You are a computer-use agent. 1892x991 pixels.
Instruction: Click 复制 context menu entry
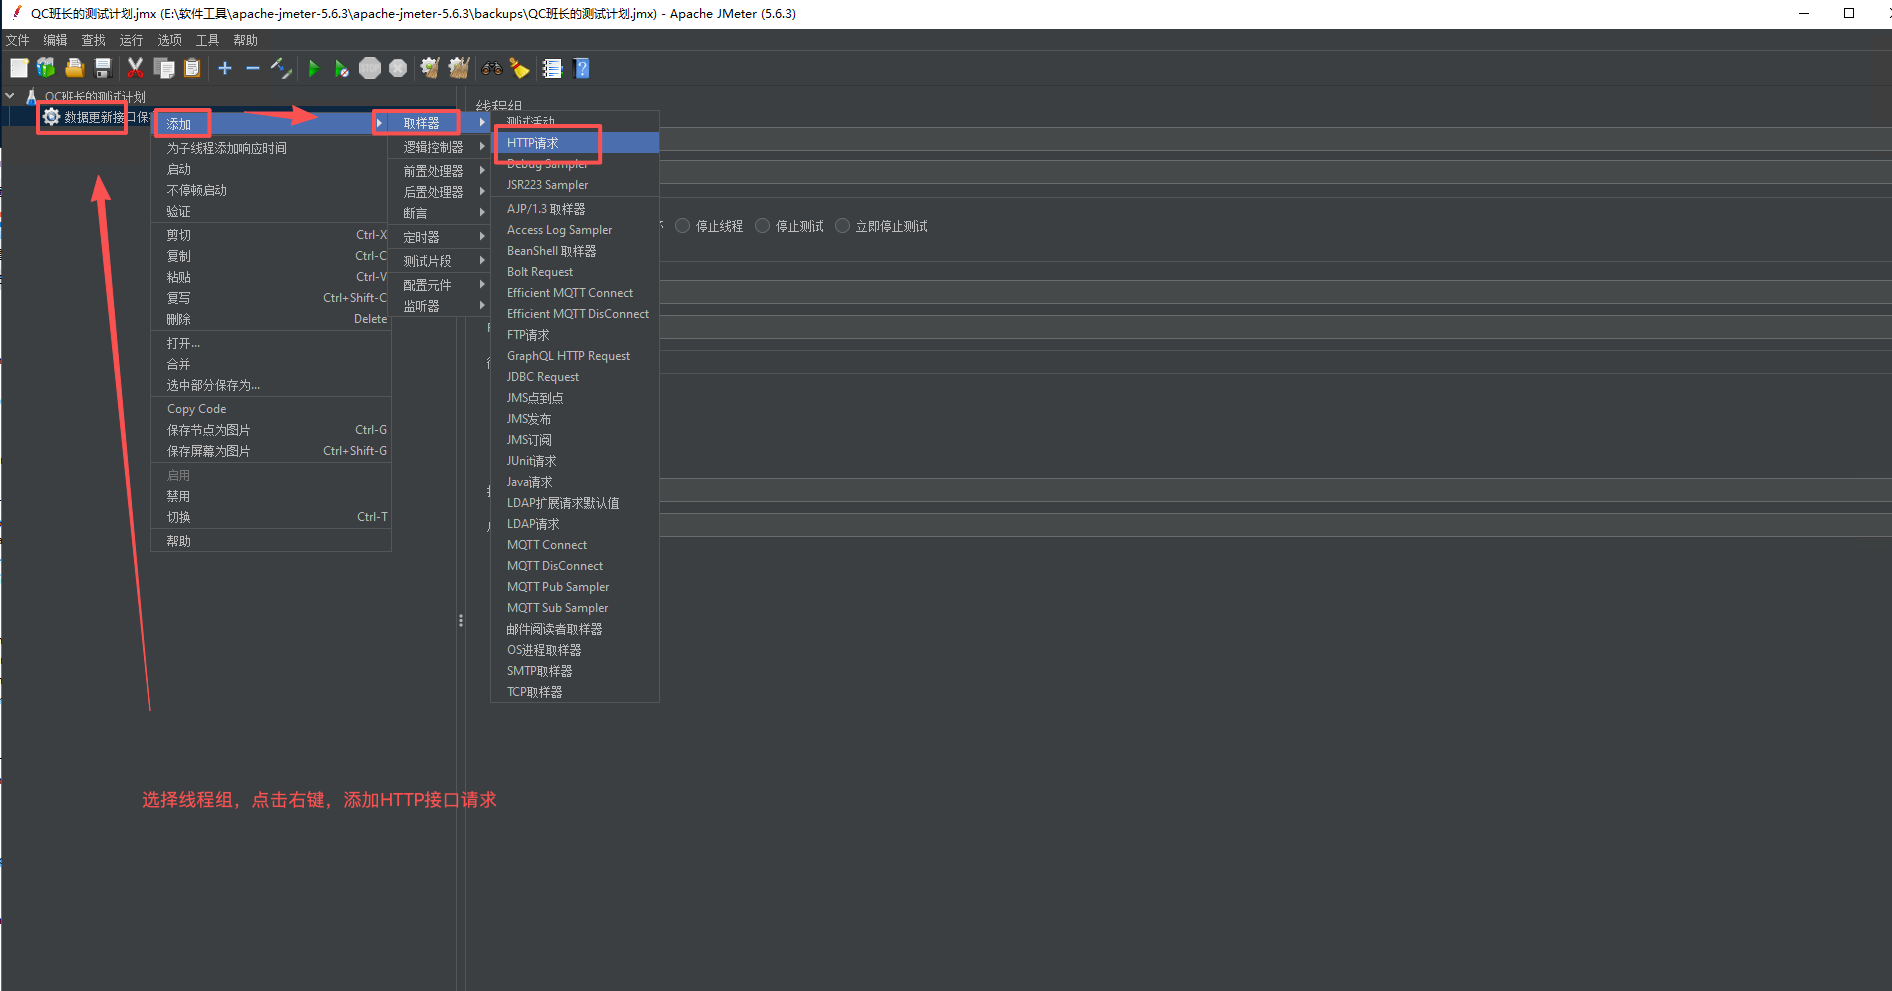point(270,256)
